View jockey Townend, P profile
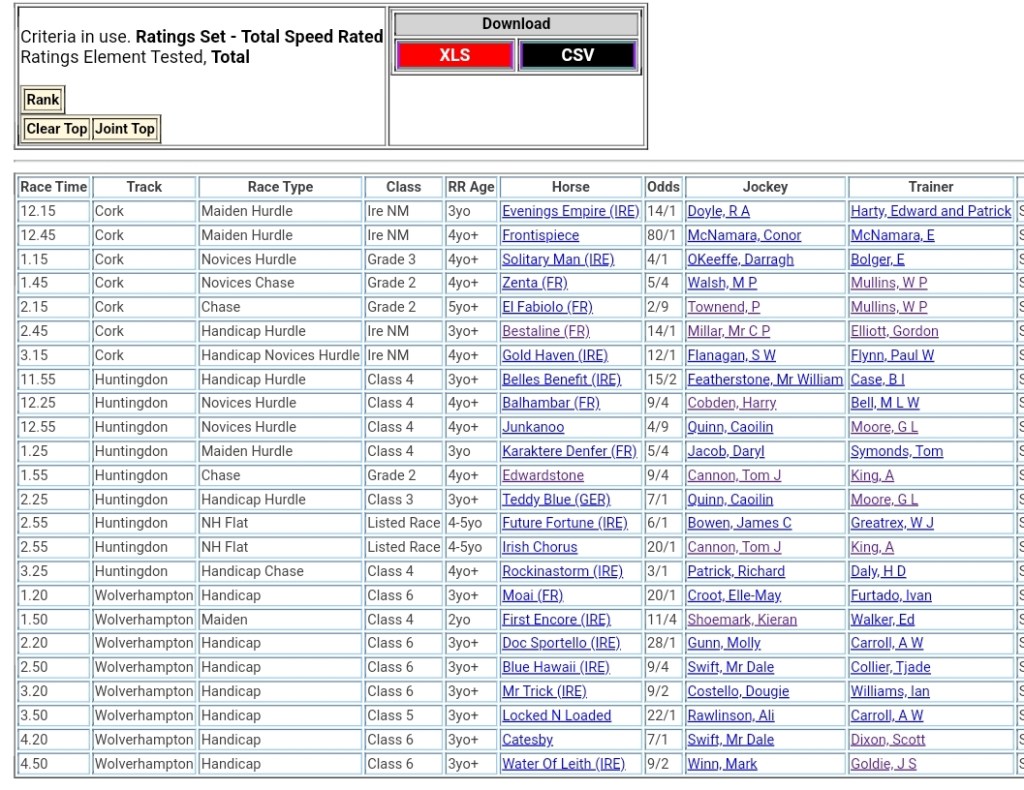Image resolution: width=1024 pixels, height=790 pixels. [x=723, y=307]
